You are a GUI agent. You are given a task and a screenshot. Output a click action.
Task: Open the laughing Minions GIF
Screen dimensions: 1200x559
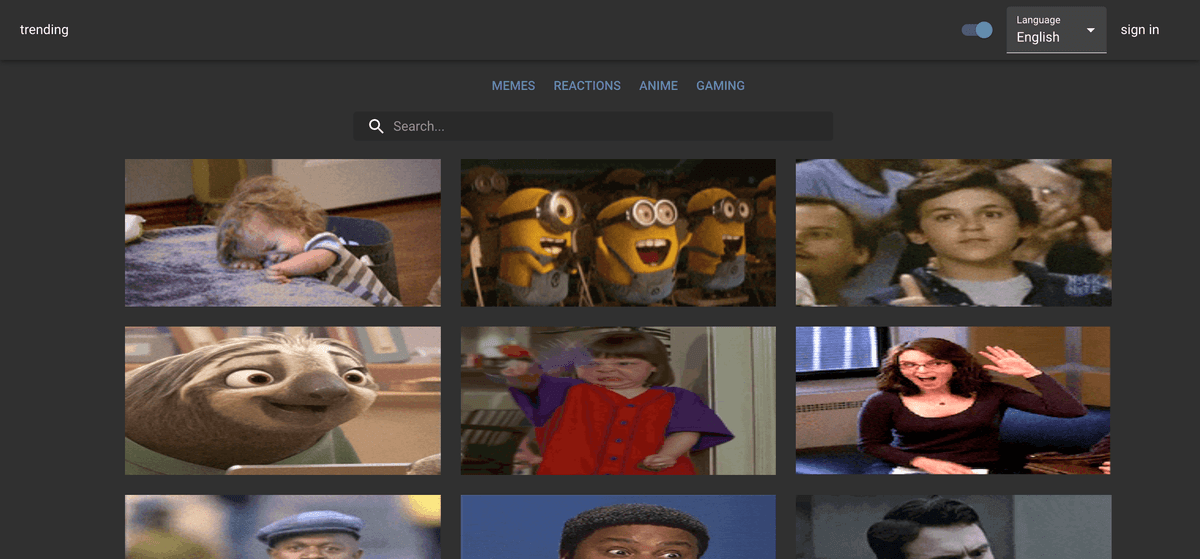(618, 233)
